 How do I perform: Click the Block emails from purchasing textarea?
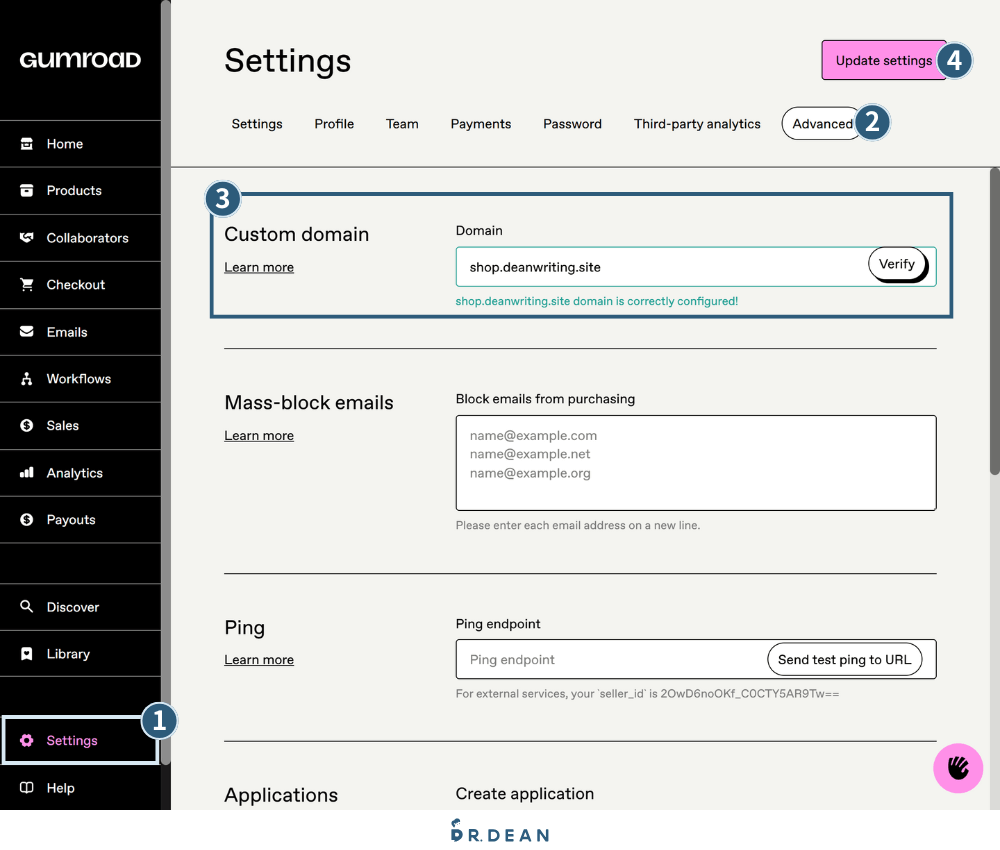pyautogui.click(x=695, y=463)
